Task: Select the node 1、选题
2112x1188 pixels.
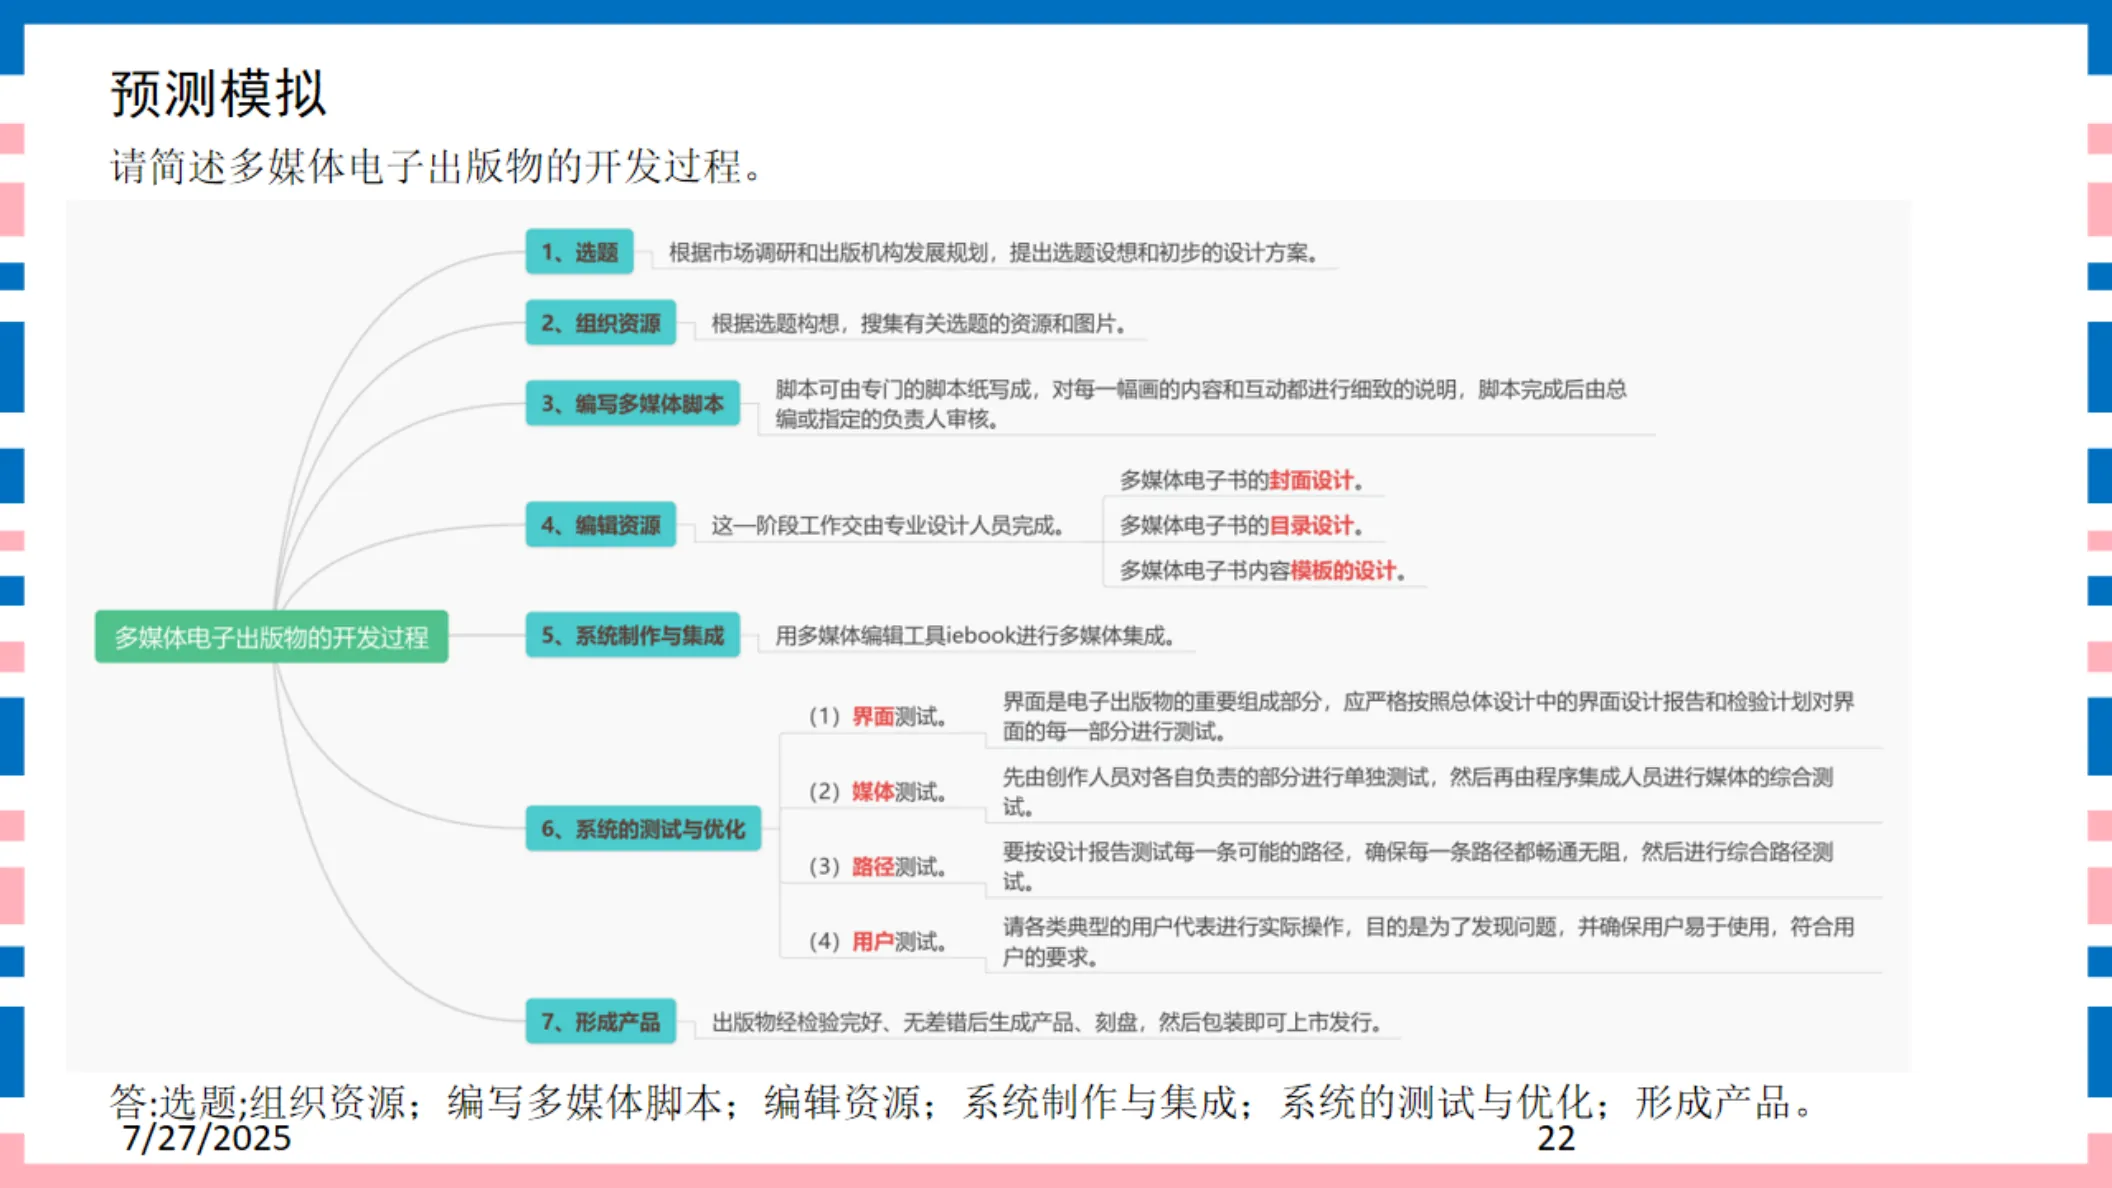Action: (579, 252)
